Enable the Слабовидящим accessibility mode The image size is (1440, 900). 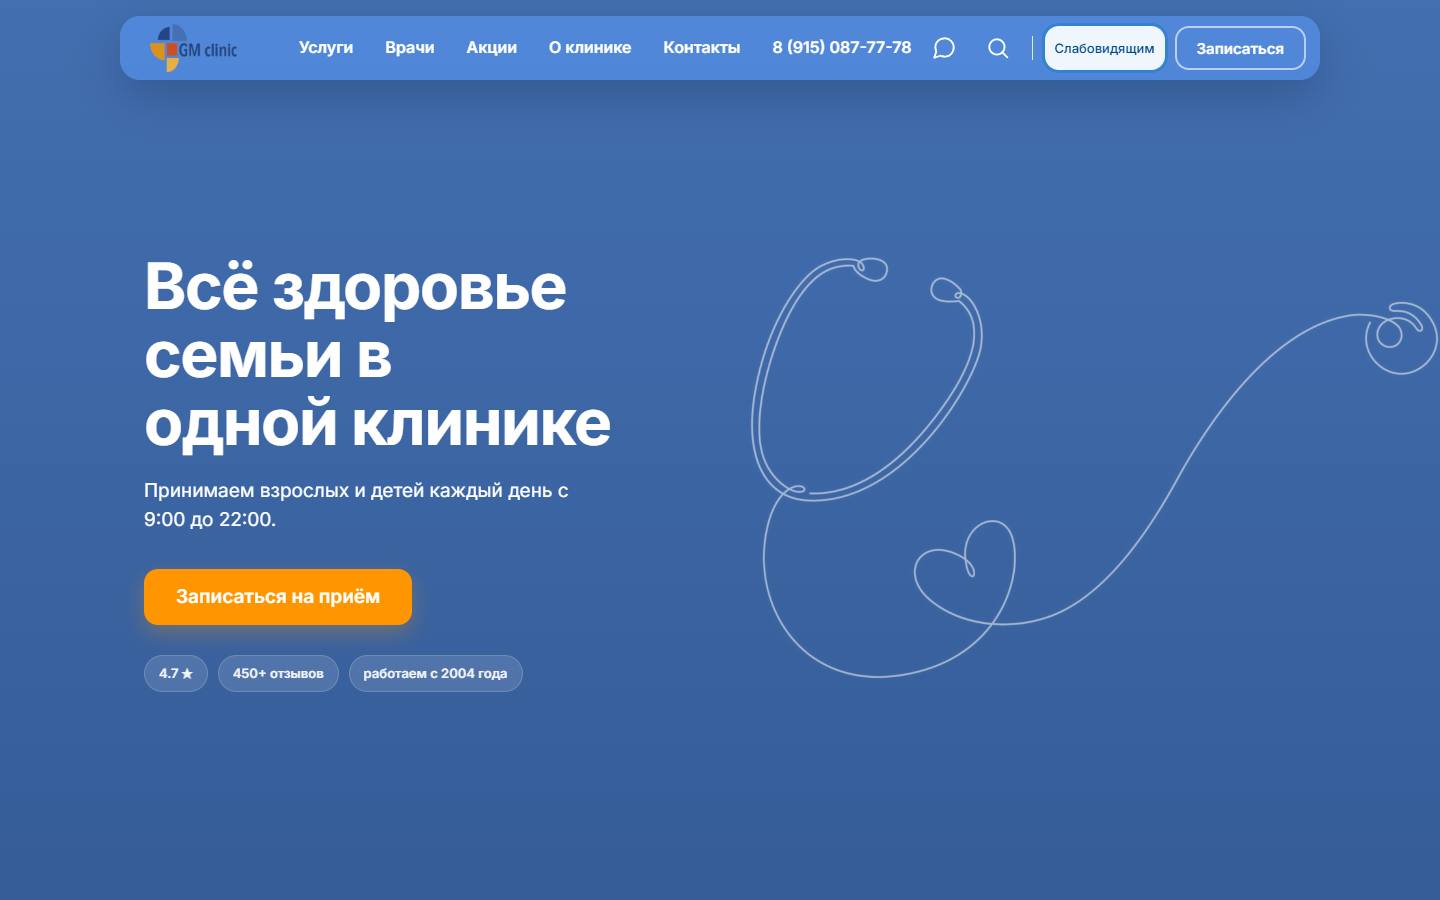pyautogui.click(x=1104, y=48)
